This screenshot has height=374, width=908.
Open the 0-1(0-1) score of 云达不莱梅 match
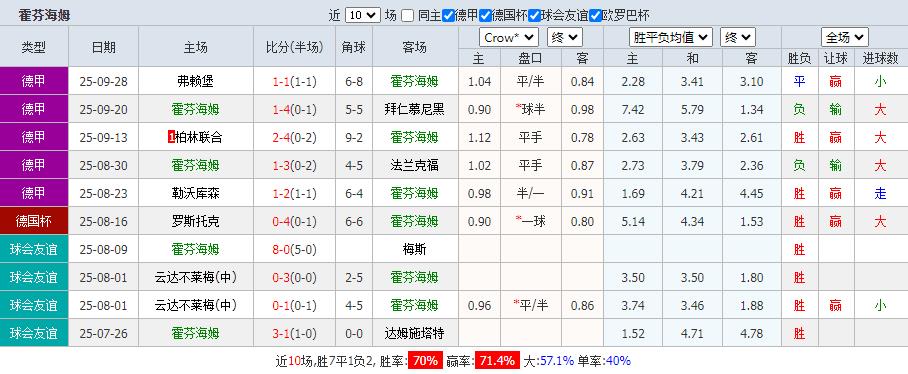[x=294, y=306]
